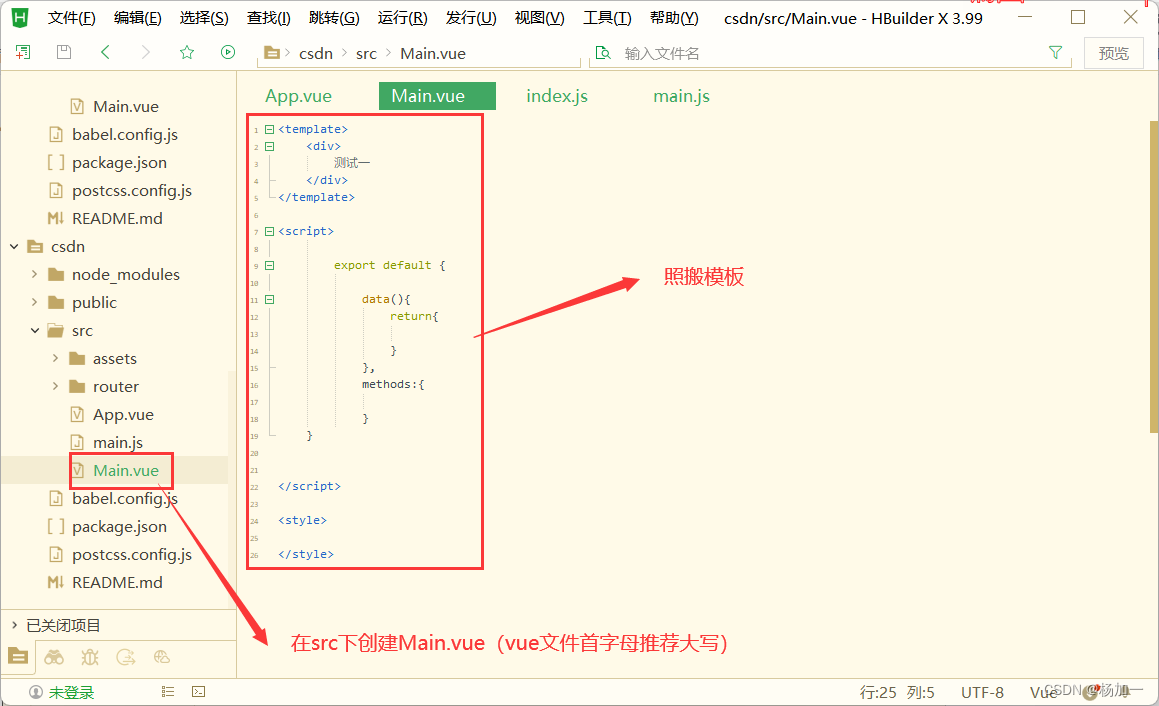This screenshot has width=1159, height=706.
Task: Go forward with the right arrow icon
Action: click(x=146, y=52)
